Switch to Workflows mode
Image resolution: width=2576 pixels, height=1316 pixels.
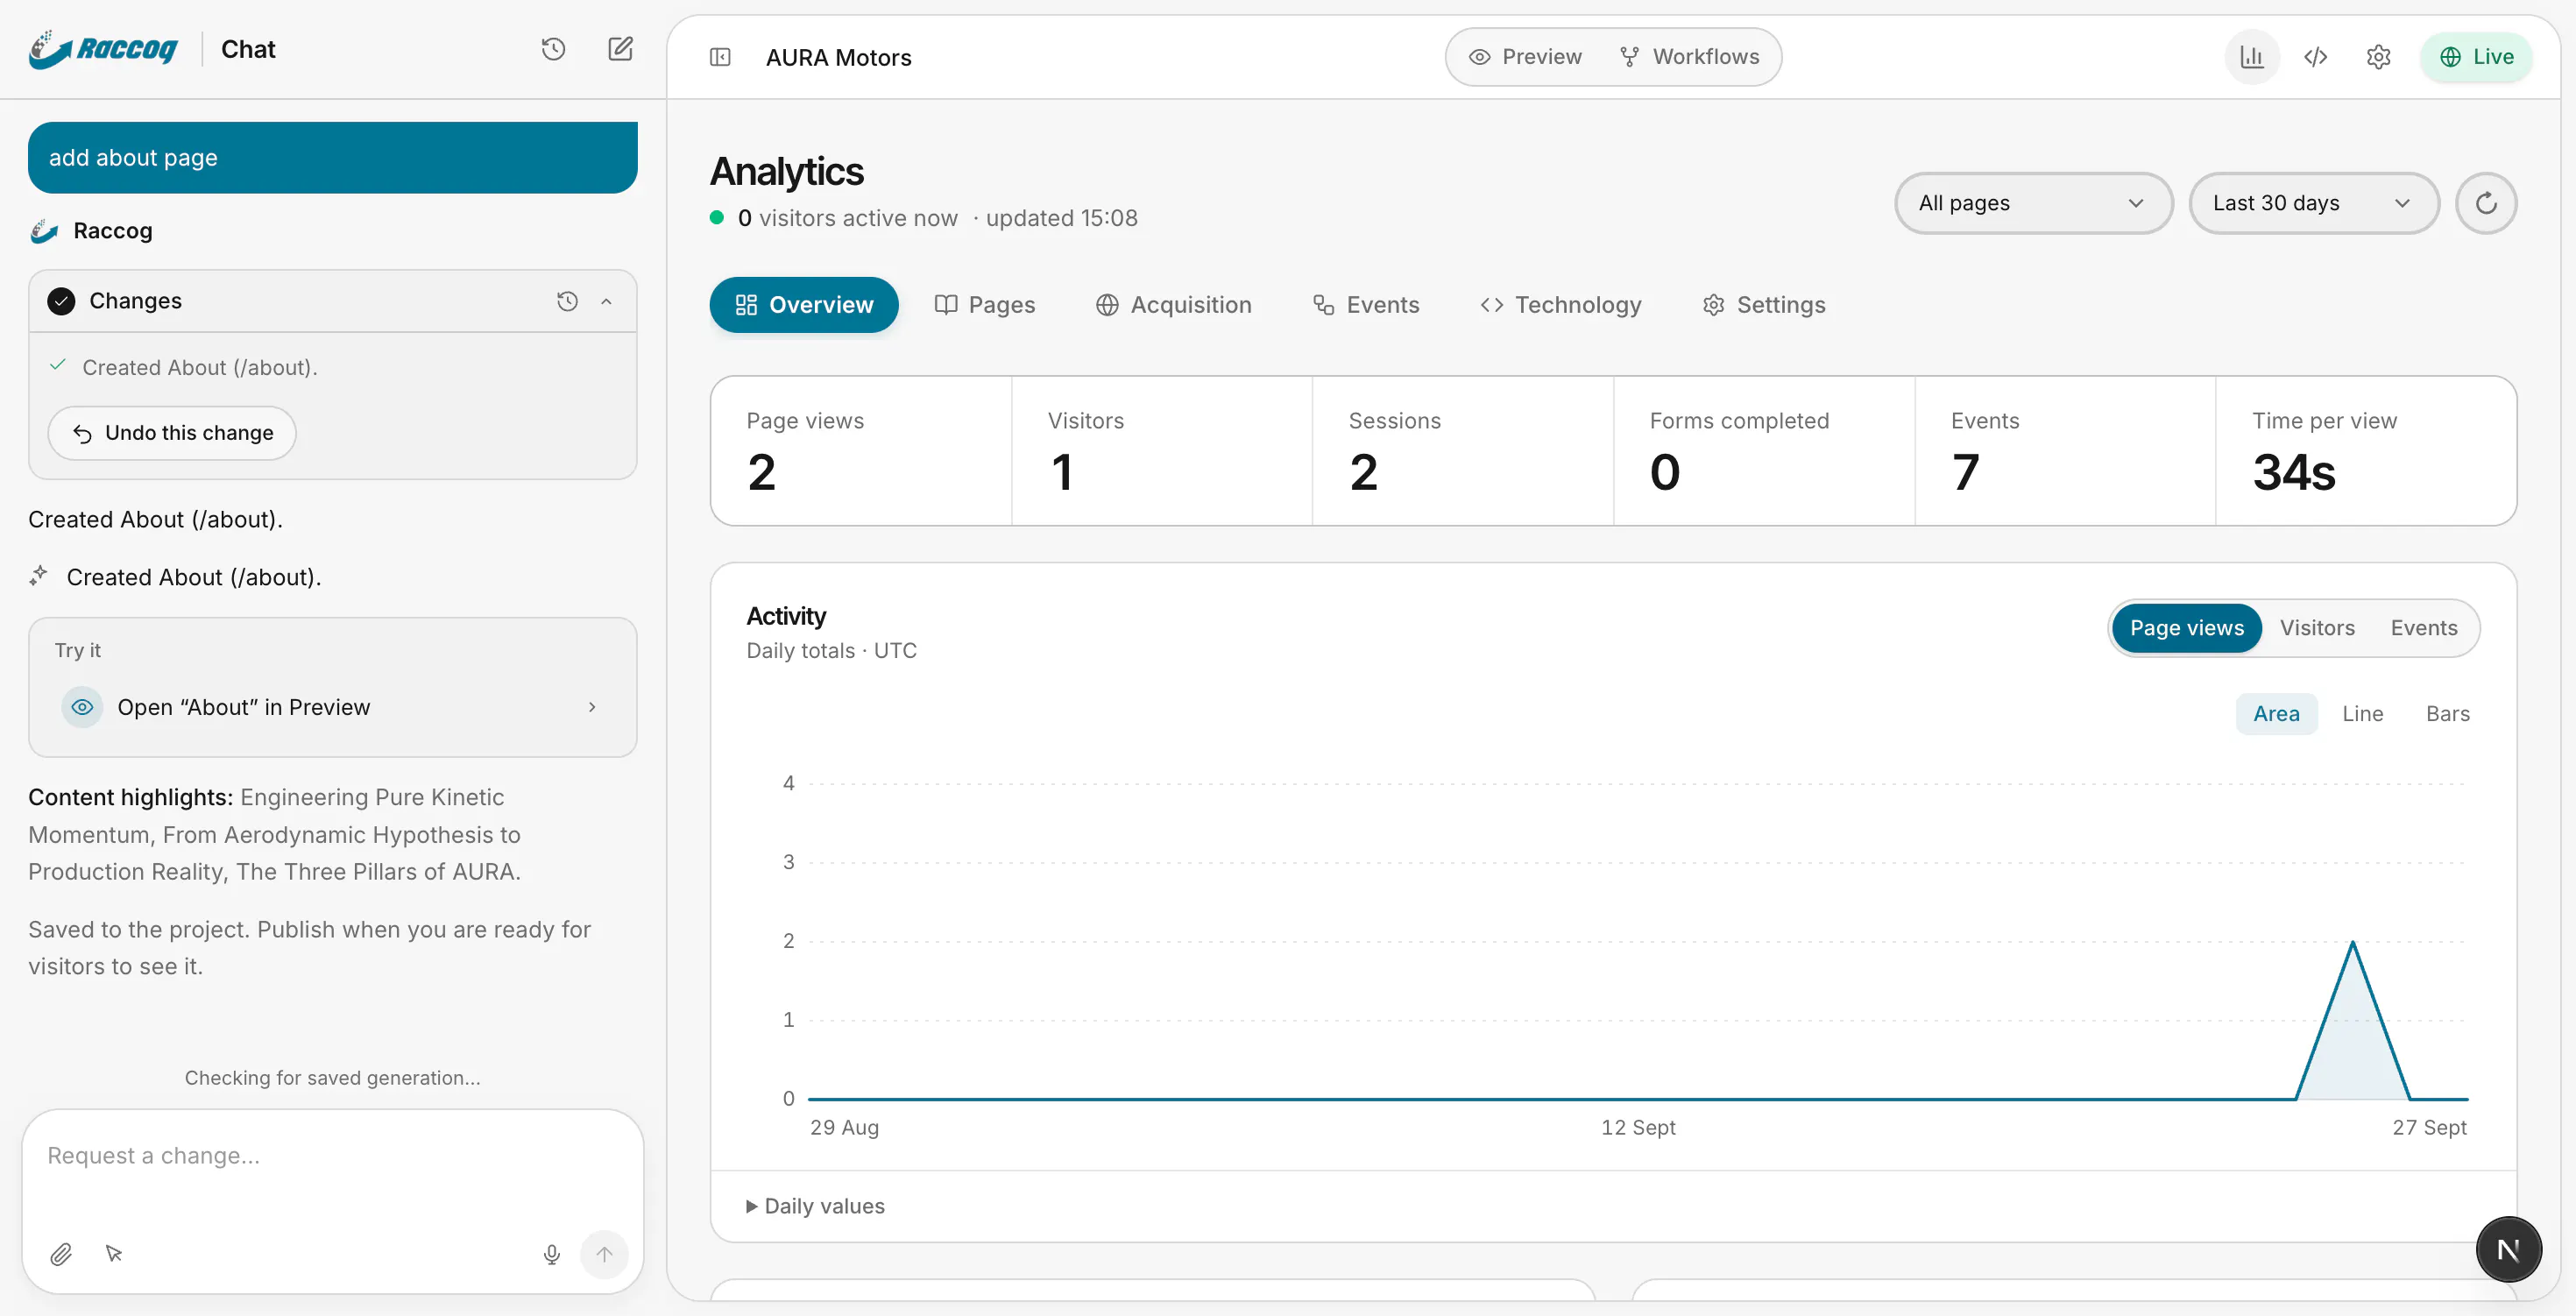tap(1689, 57)
